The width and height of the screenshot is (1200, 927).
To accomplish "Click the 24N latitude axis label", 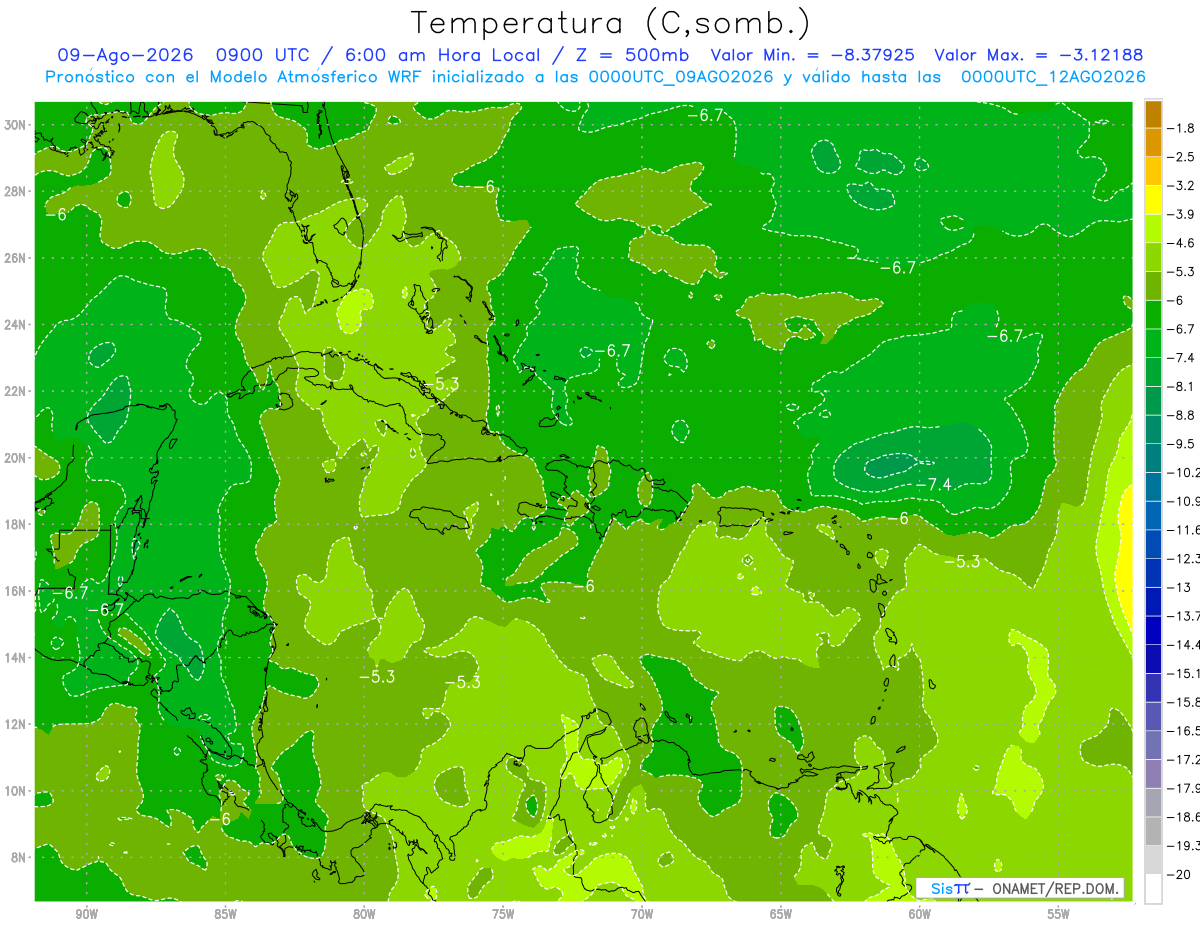I will click(x=17, y=325).
